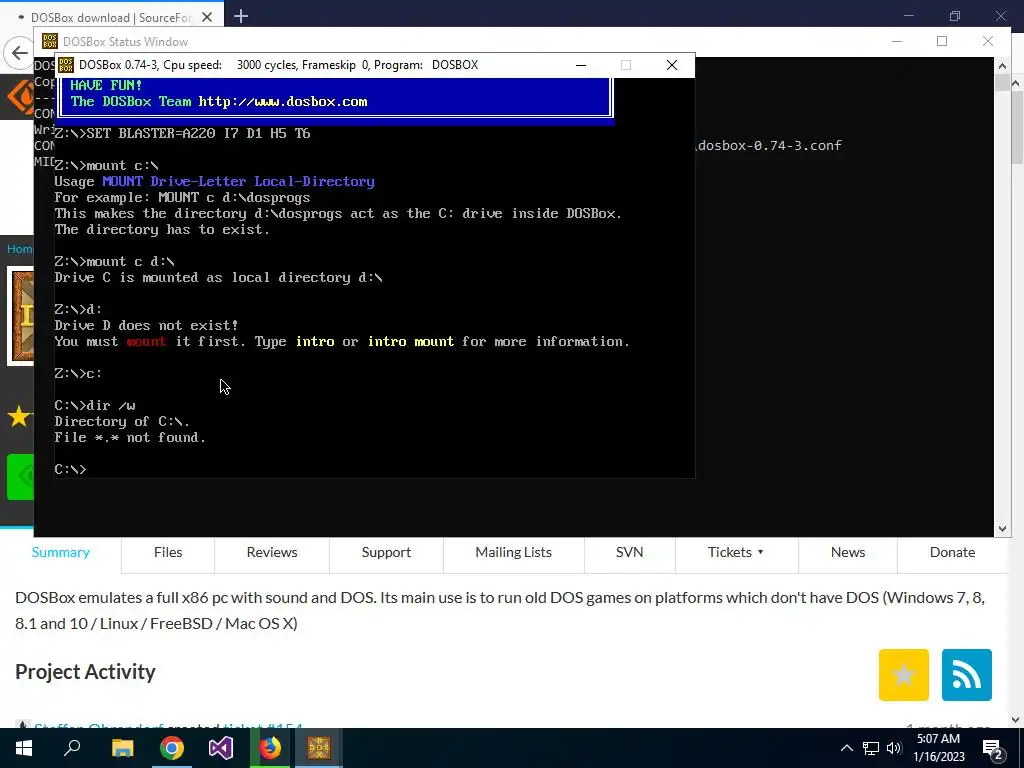Launch Google Chrome from taskbar

tap(172, 748)
